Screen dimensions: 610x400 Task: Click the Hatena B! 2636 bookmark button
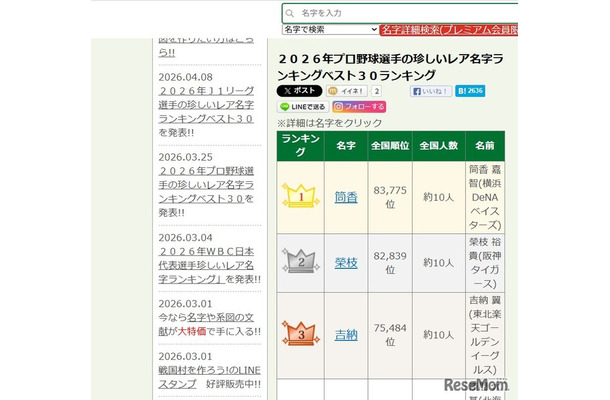tap(470, 91)
